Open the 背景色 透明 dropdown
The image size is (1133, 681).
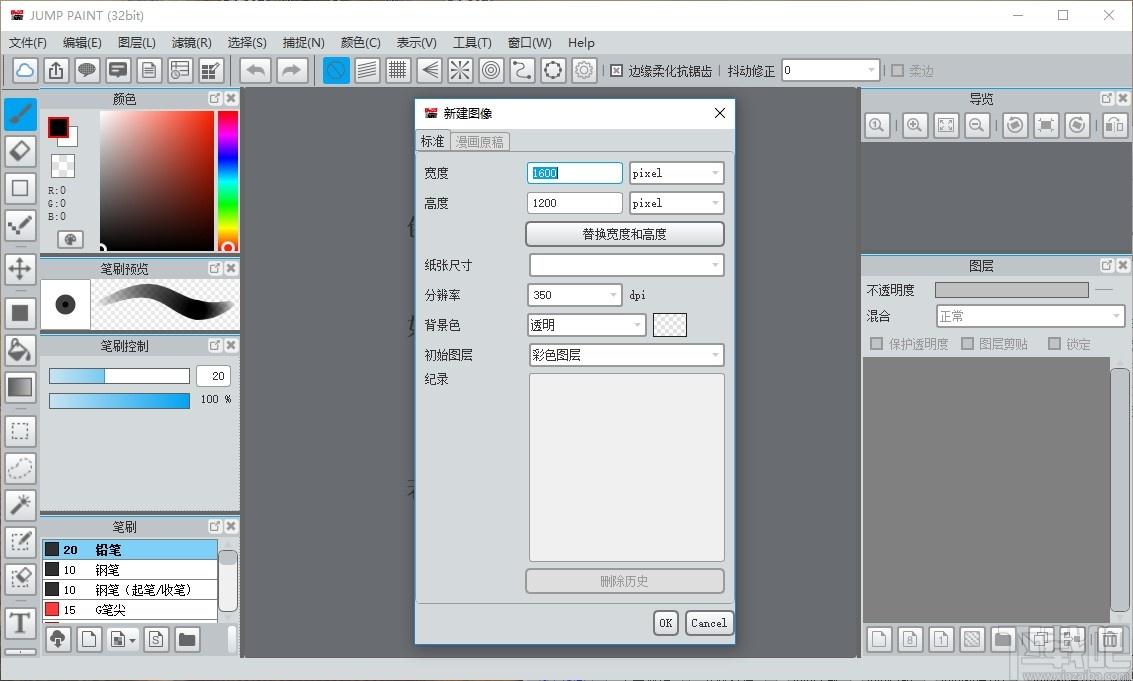tap(587, 325)
